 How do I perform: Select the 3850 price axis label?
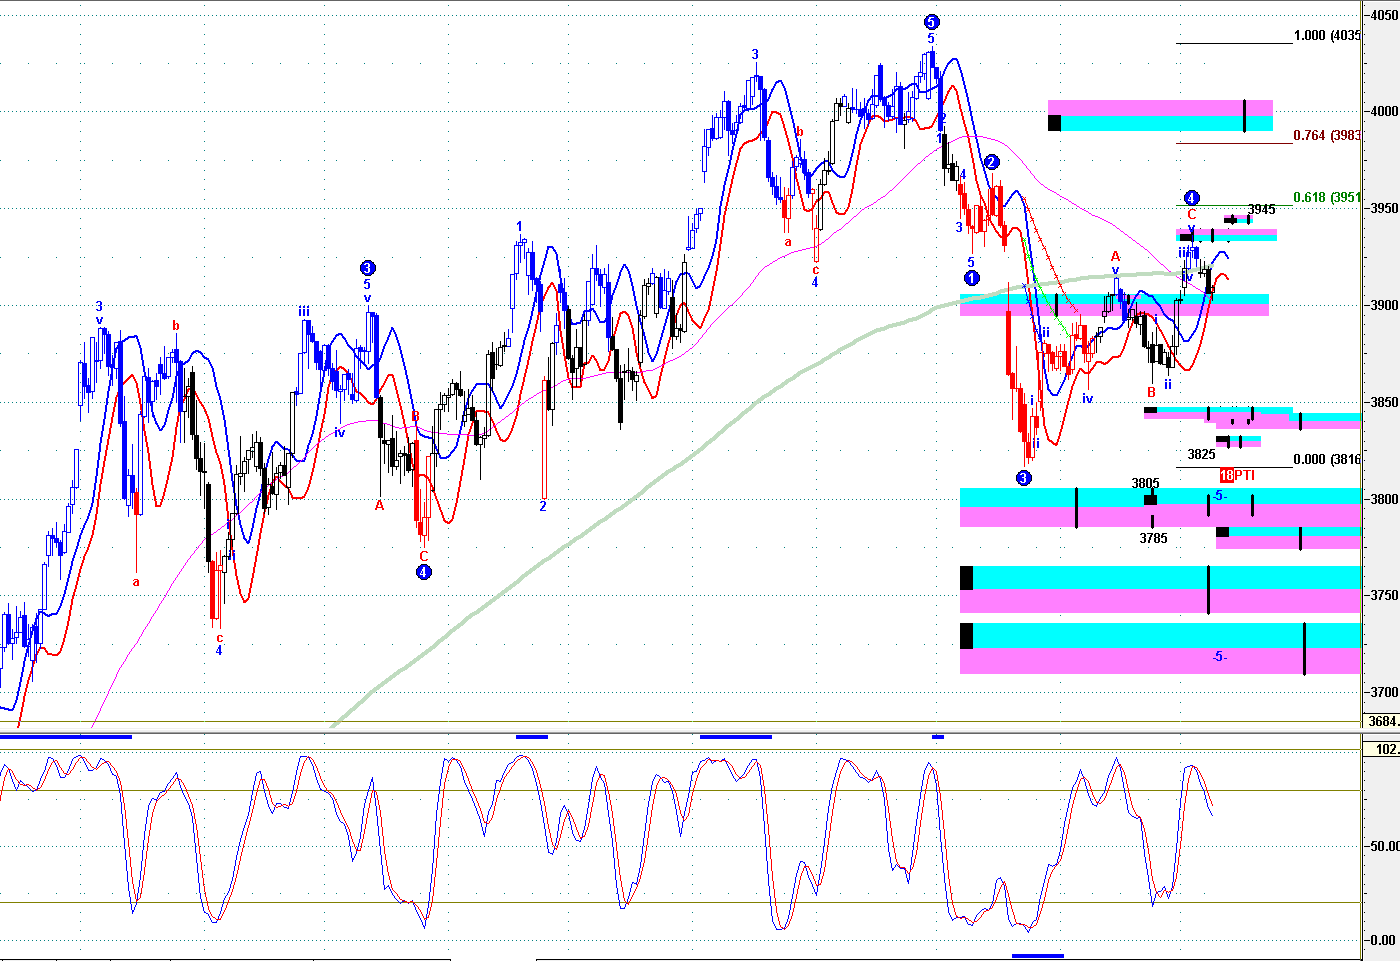[x=1384, y=402]
